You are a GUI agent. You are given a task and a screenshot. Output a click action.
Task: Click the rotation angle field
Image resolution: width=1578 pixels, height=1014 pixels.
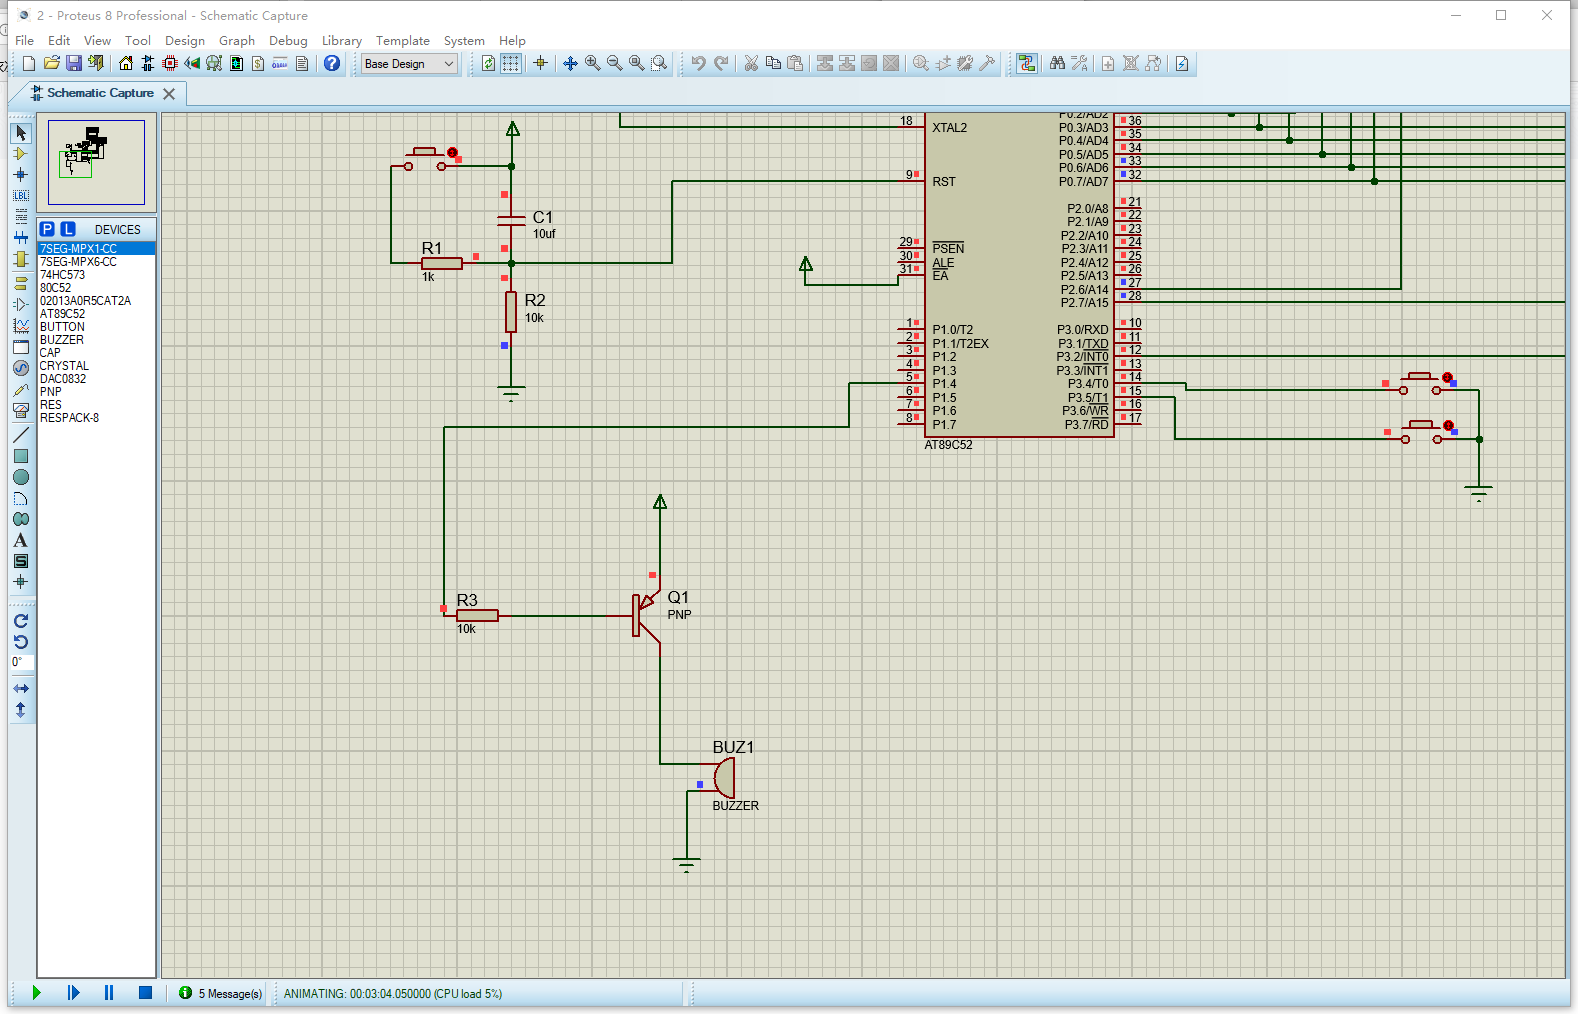[22, 663]
